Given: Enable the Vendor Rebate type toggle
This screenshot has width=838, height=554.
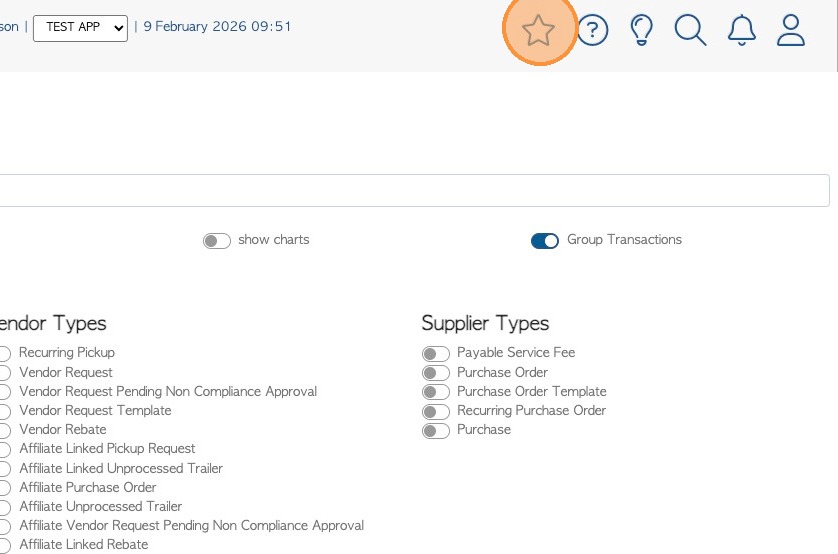Looking at the screenshot, I should point(4,431).
